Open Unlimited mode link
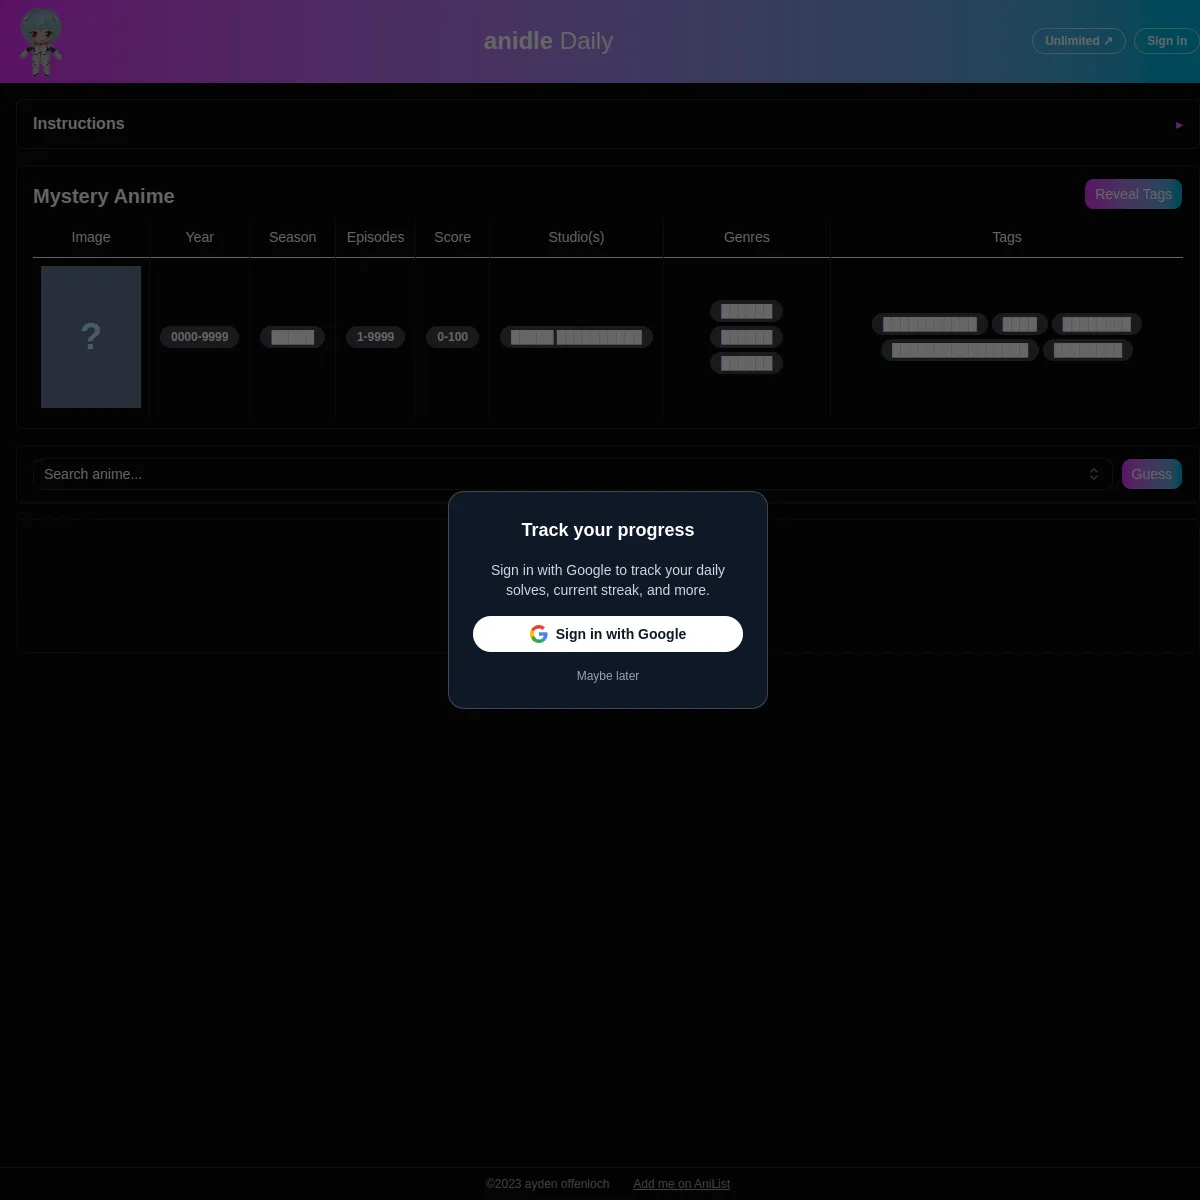The image size is (1200, 1200). (1079, 41)
